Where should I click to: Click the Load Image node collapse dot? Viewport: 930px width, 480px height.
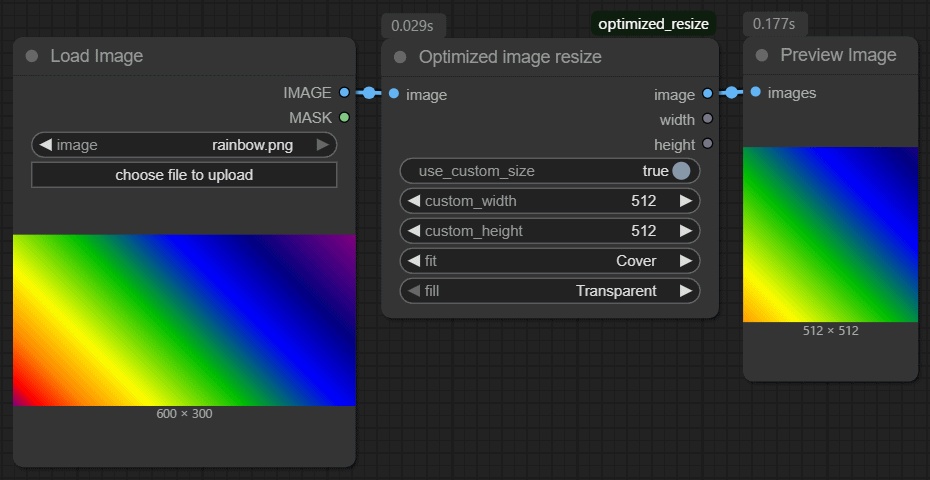click(32, 56)
